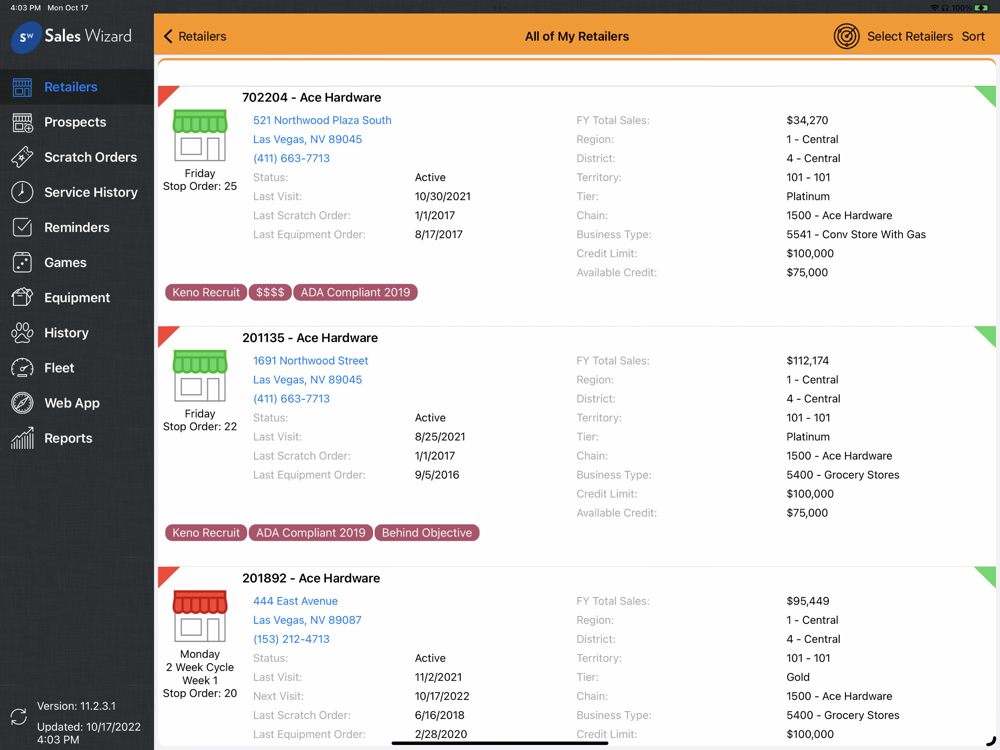Tap the red store icon for retailer 201892
This screenshot has width=1000, height=750.
[x=200, y=616]
